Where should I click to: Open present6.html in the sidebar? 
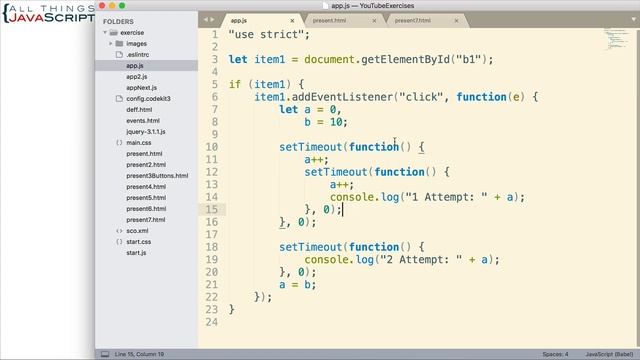point(146,209)
